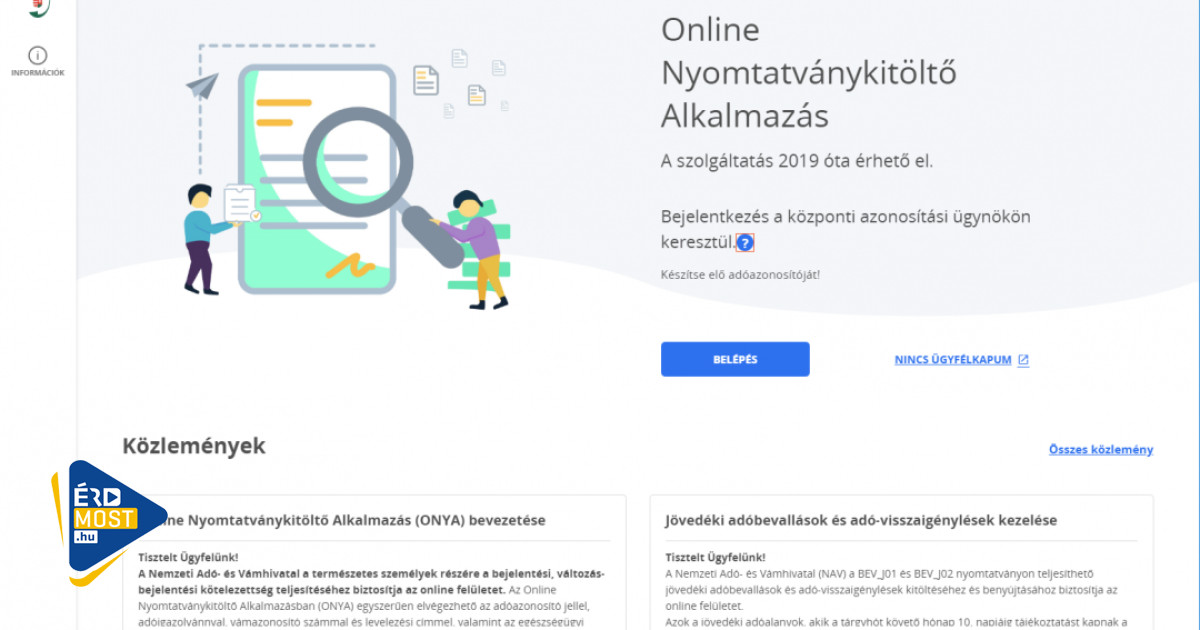Click the coat of arms logo

[37, 7]
